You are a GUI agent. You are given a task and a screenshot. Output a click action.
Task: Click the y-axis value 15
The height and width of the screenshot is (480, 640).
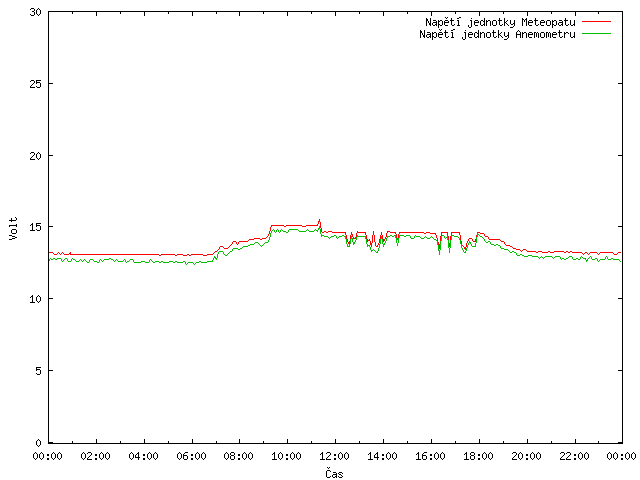click(x=36, y=227)
